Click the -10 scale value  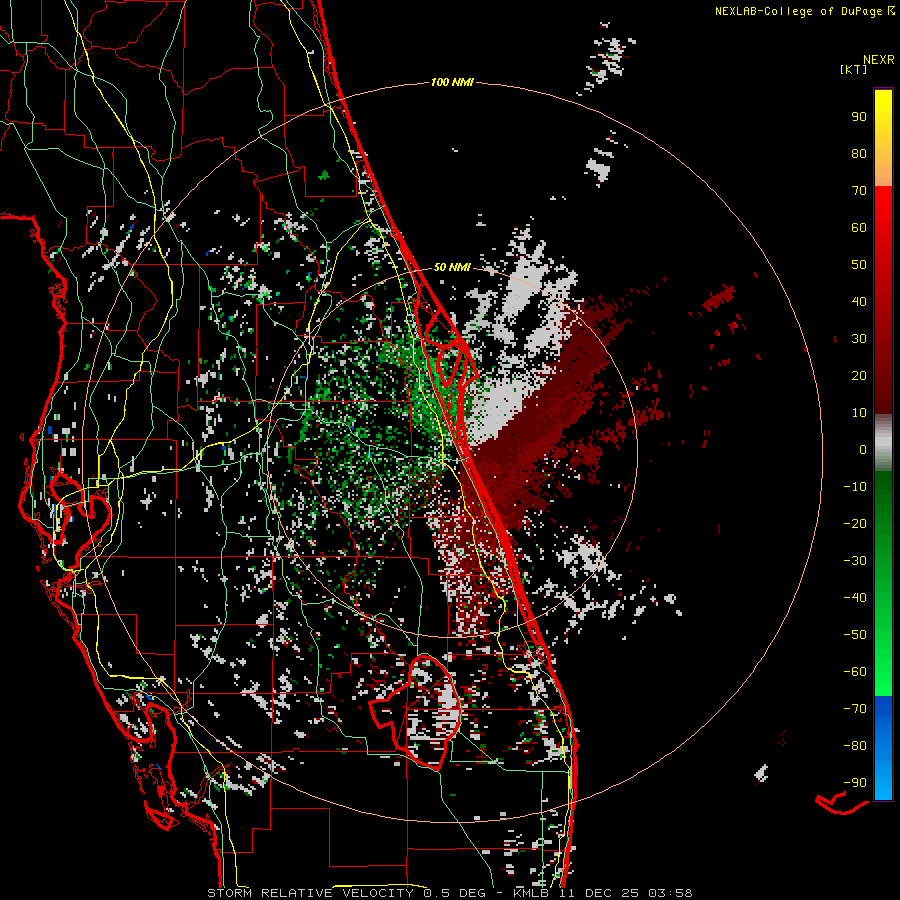[x=855, y=487]
